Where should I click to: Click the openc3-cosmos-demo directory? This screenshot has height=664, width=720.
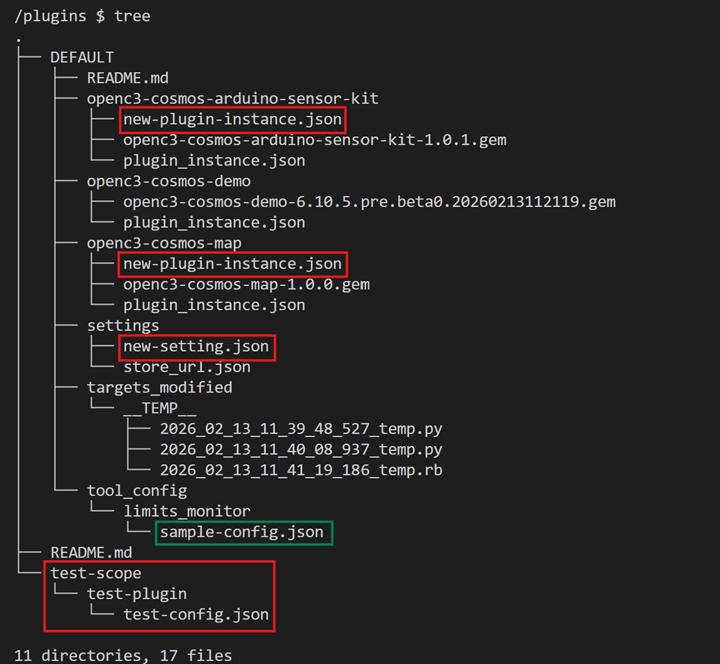[x=169, y=181]
